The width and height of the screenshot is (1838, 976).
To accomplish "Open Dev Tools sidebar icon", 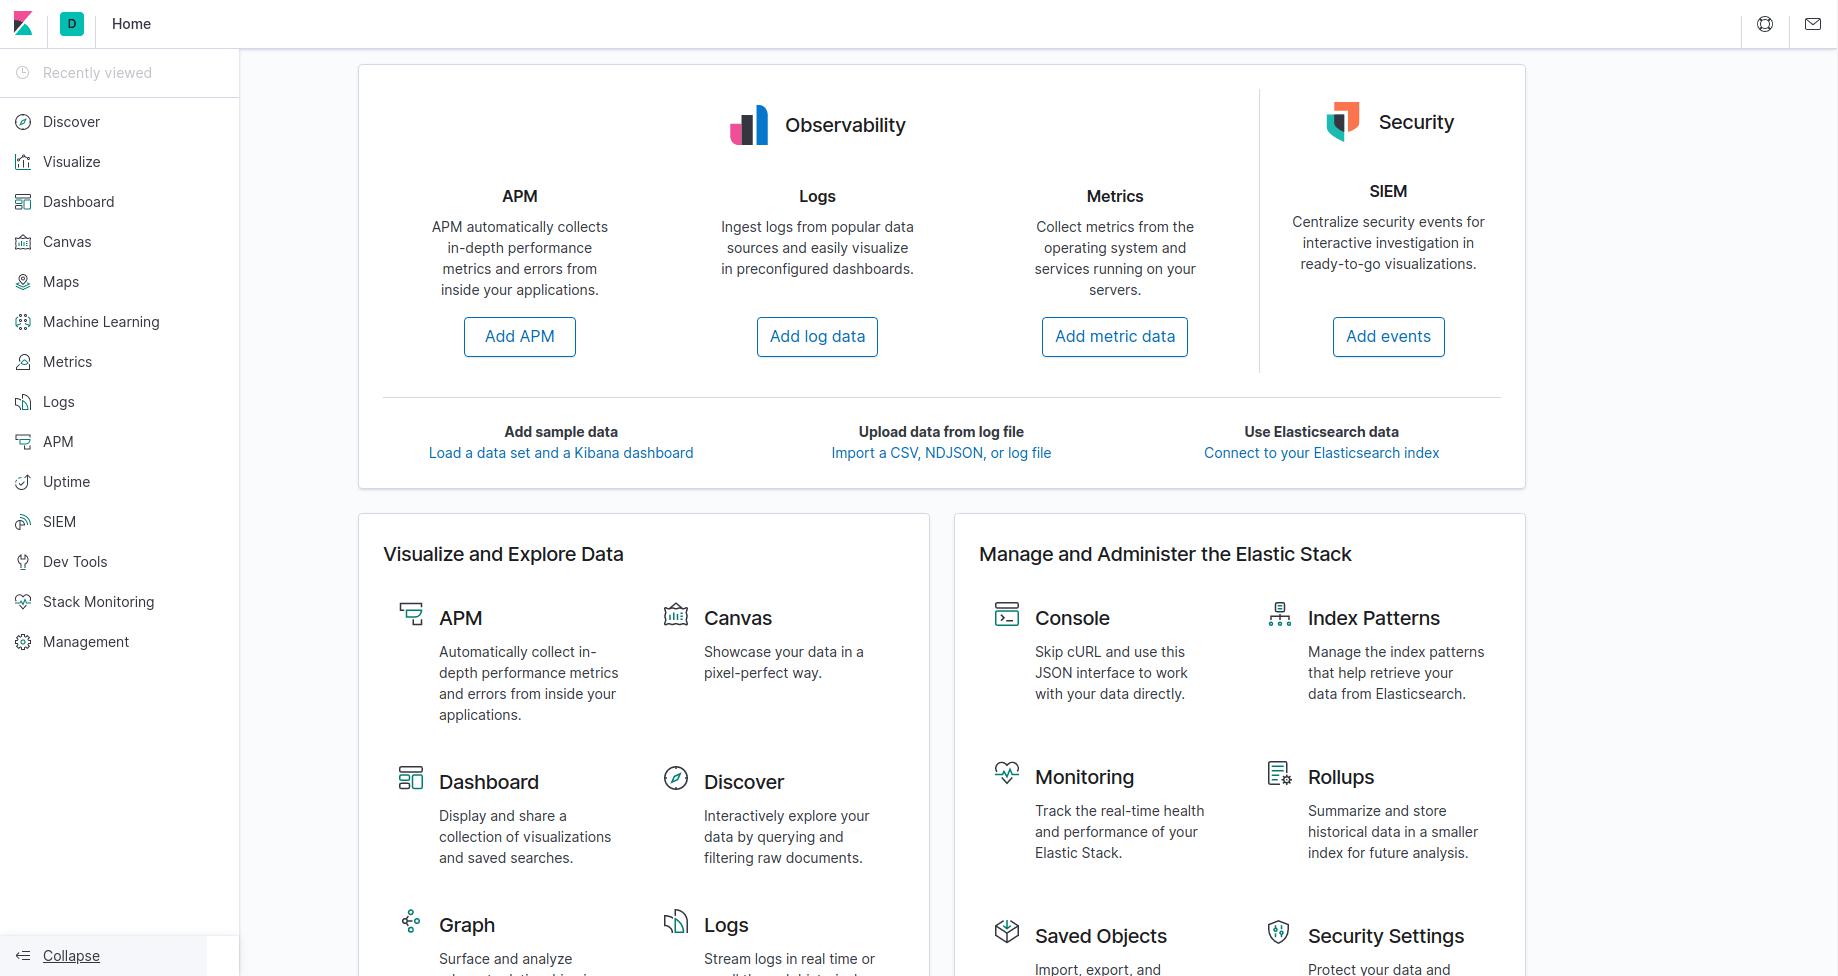I will [x=22, y=561].
